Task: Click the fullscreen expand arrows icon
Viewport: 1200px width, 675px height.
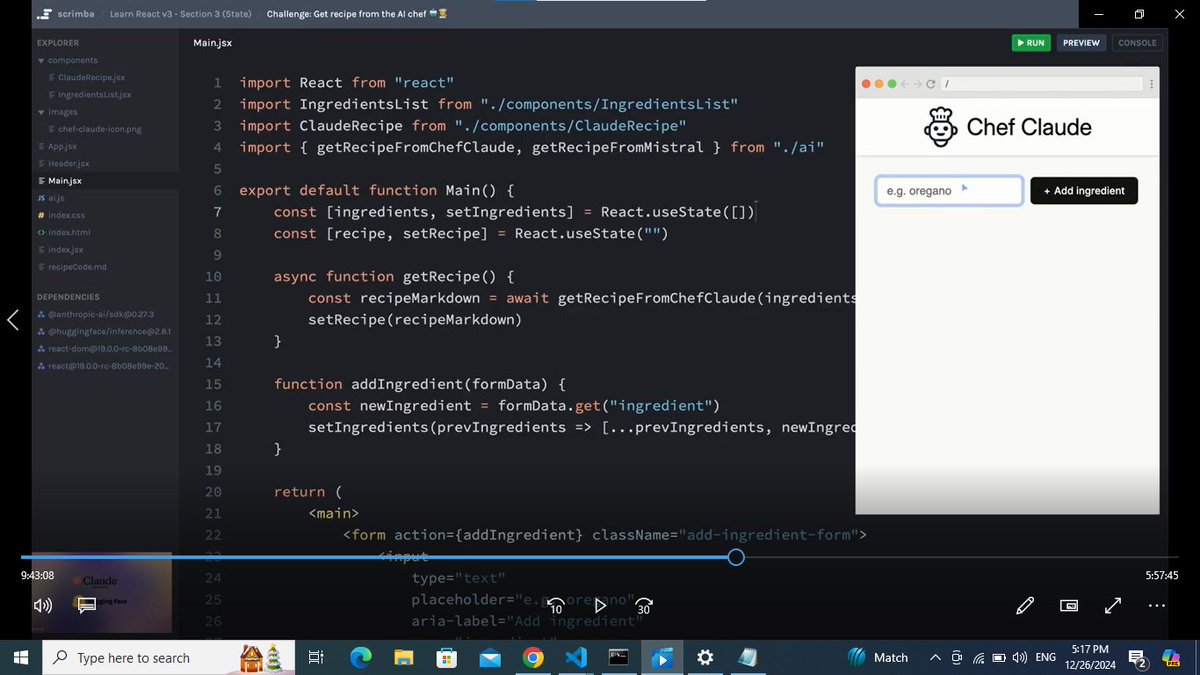Action: coord(1112,605)
